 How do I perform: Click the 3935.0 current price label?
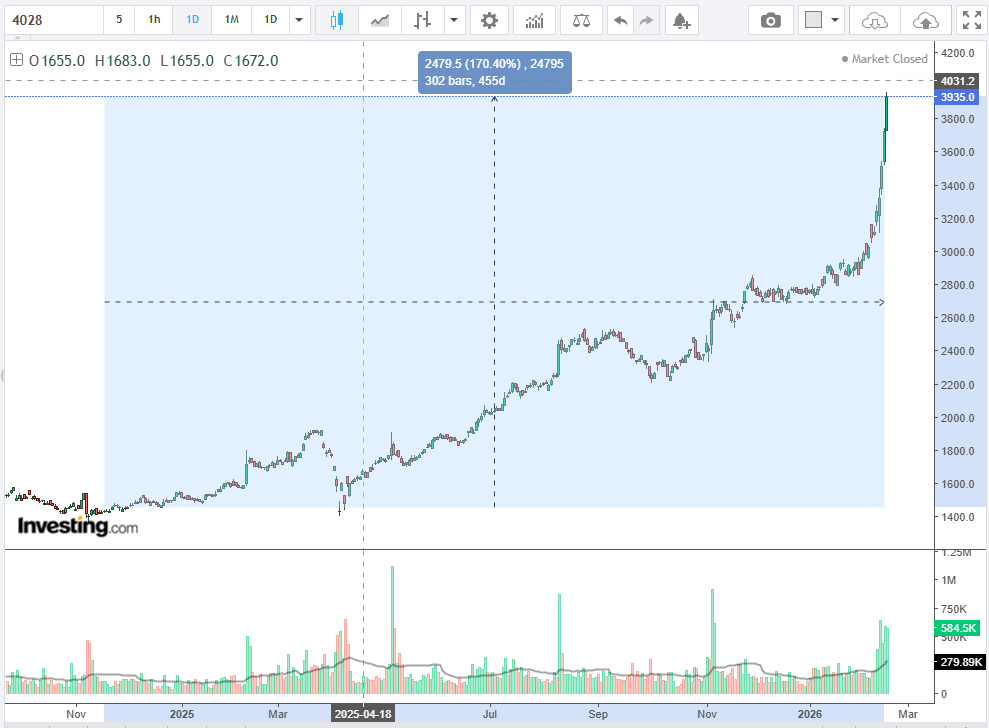[x=957, y=97]
